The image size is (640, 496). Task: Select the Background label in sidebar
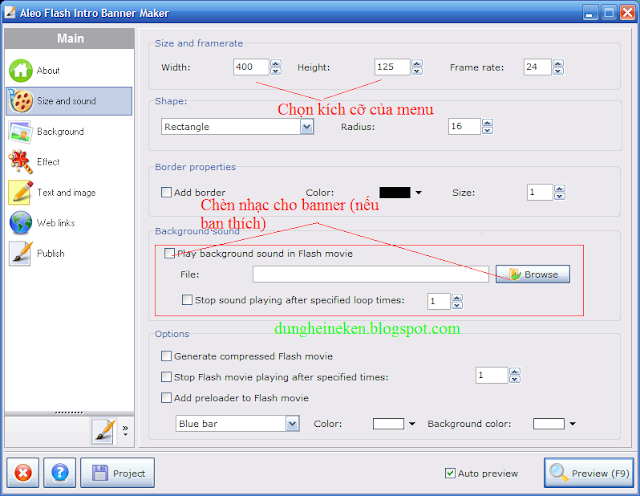point(60,131)
